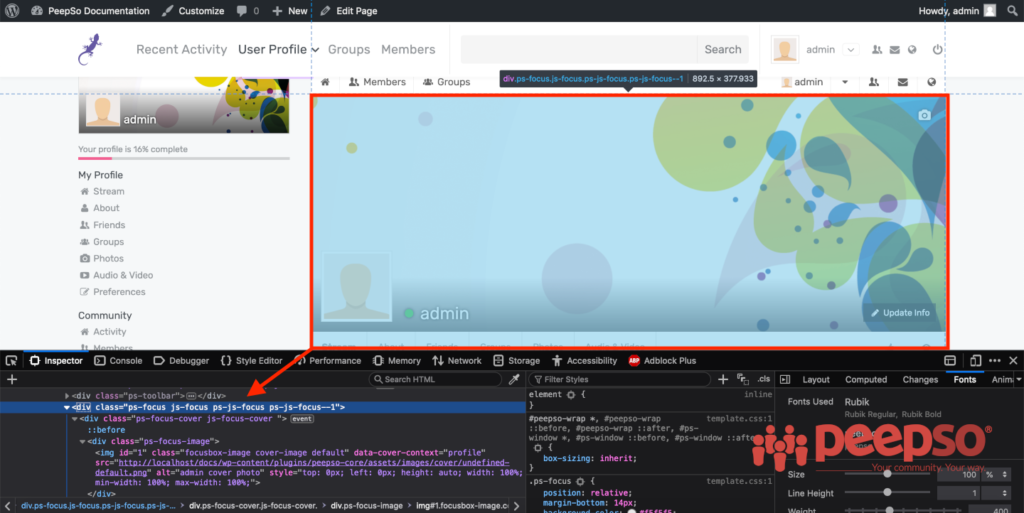1024x513 pixels.
Task: Toggle the sidebar pane button beside .cls
Action: click(785, 379)
